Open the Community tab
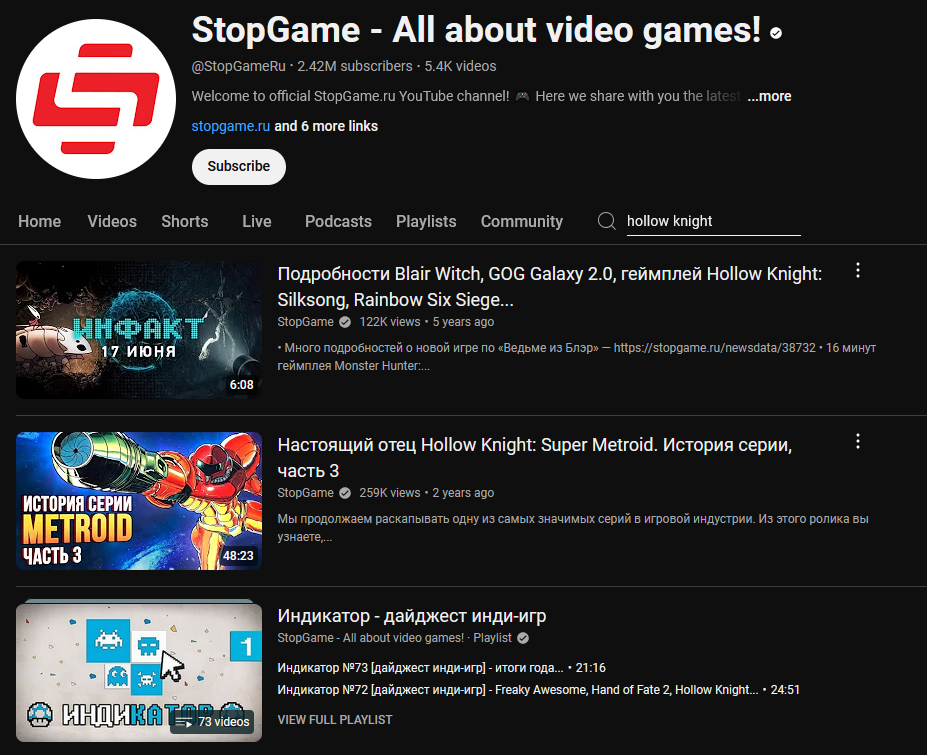Screen dimensions: 927x755 tap(521, 221)
